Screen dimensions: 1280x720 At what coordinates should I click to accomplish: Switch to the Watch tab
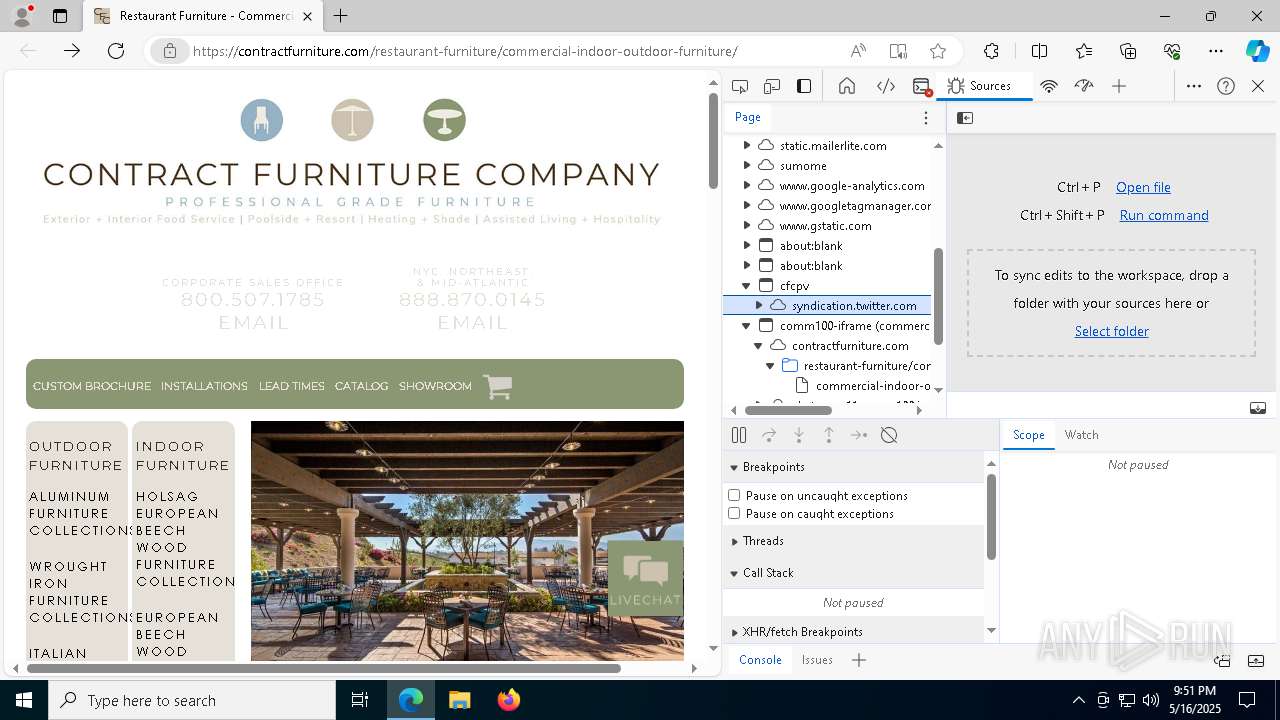(1081, 435)
